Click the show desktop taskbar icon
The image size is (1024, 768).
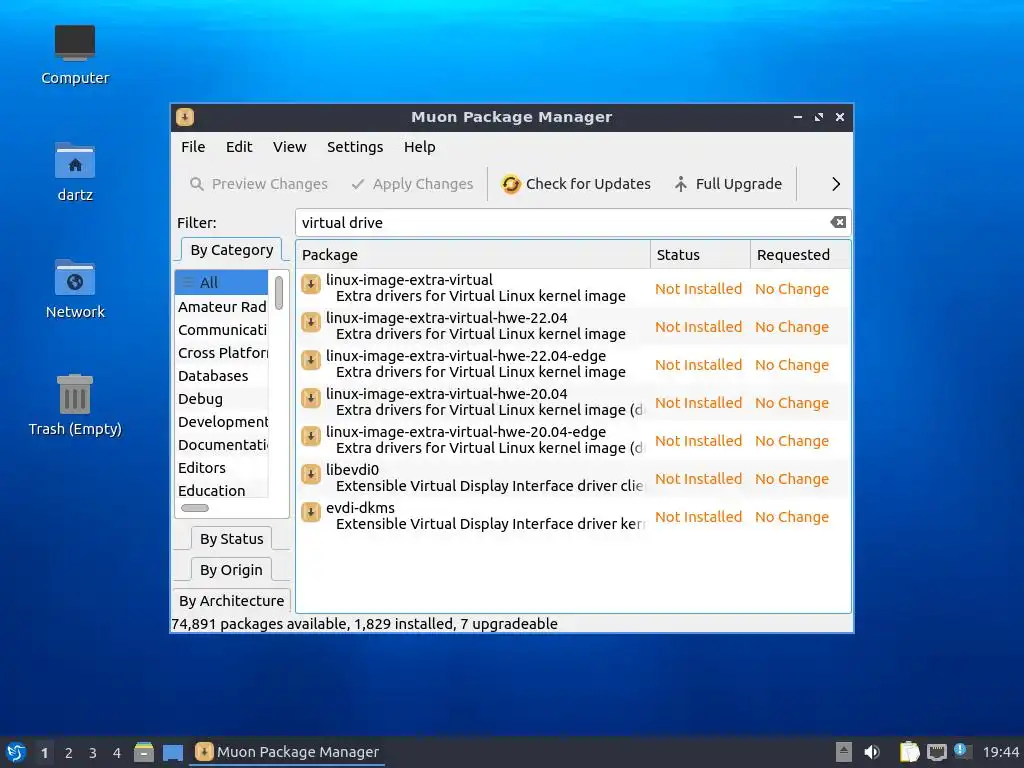point(172,752)
